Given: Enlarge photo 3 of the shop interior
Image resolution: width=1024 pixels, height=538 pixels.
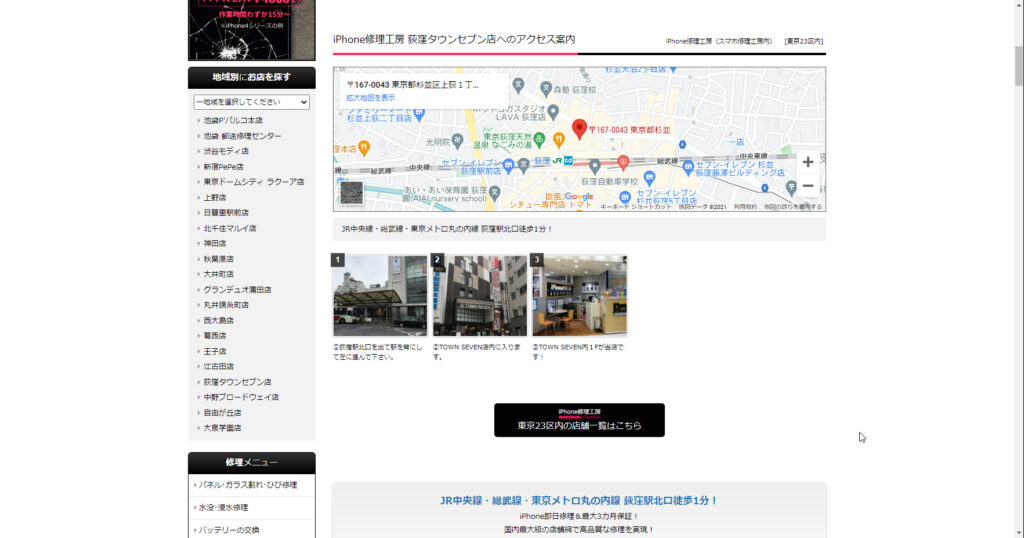Looking at the screenshot, I should coord(579,296).
